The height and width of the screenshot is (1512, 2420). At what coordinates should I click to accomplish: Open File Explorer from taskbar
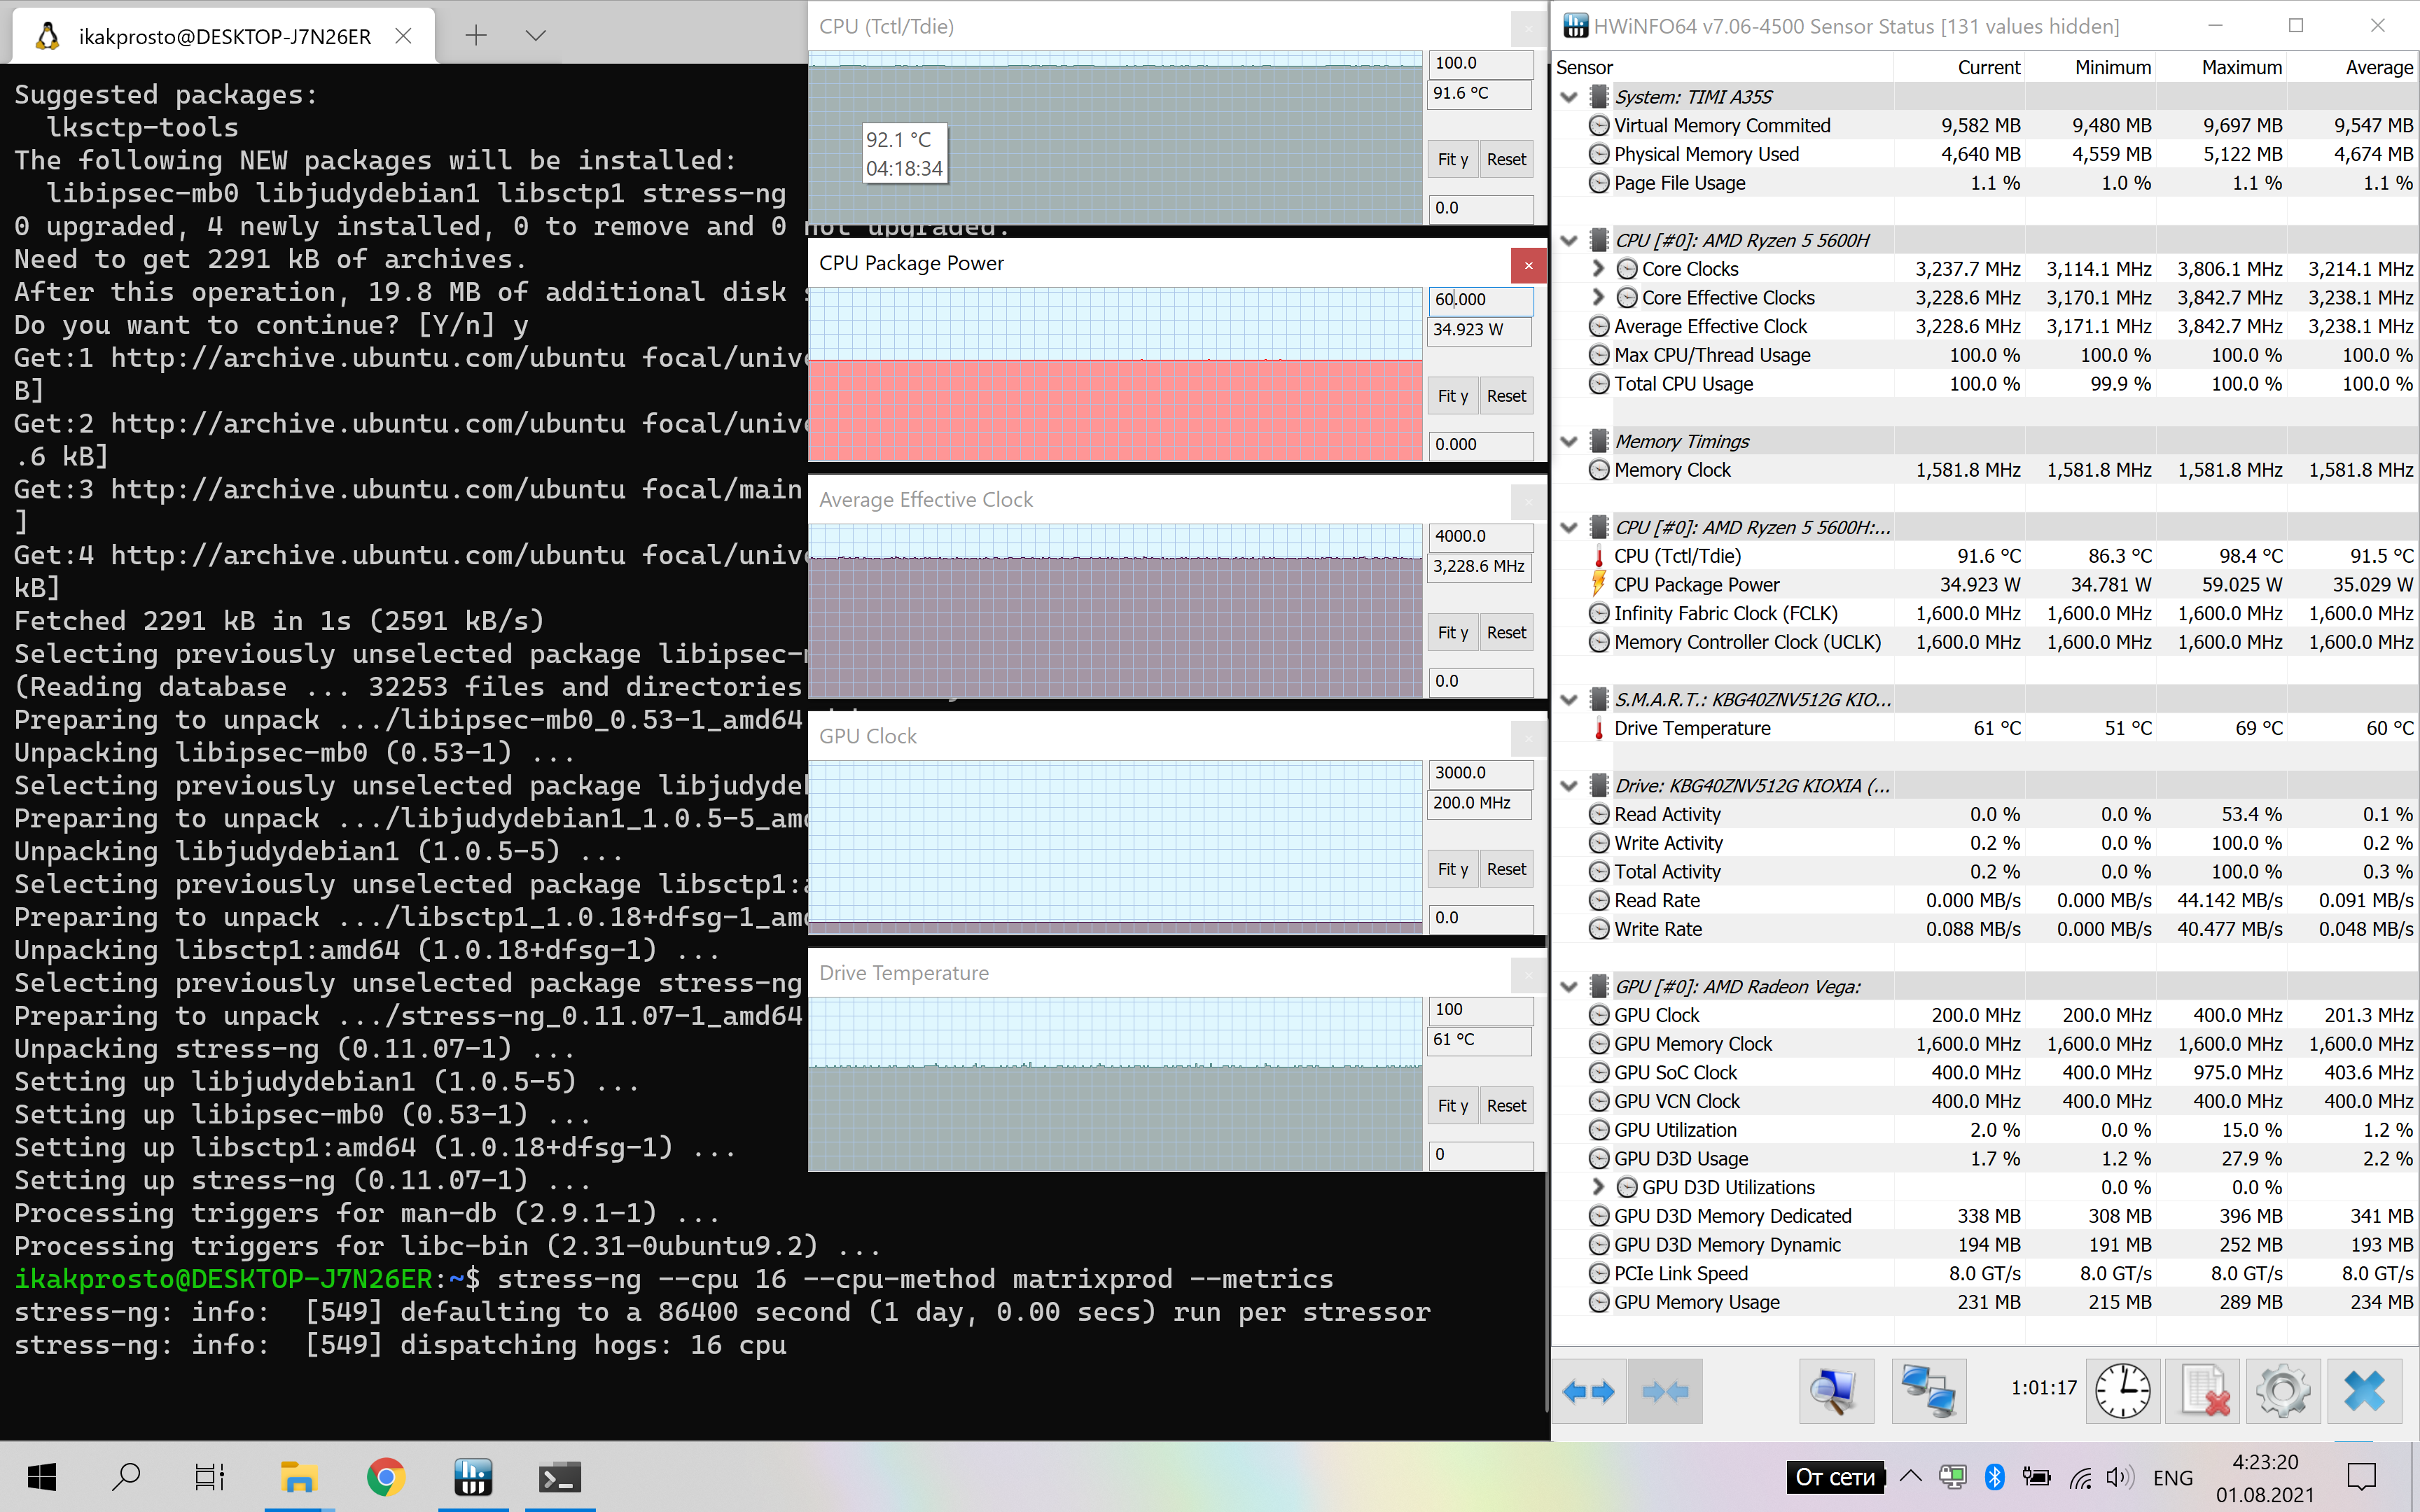[x=298, y=1477]
